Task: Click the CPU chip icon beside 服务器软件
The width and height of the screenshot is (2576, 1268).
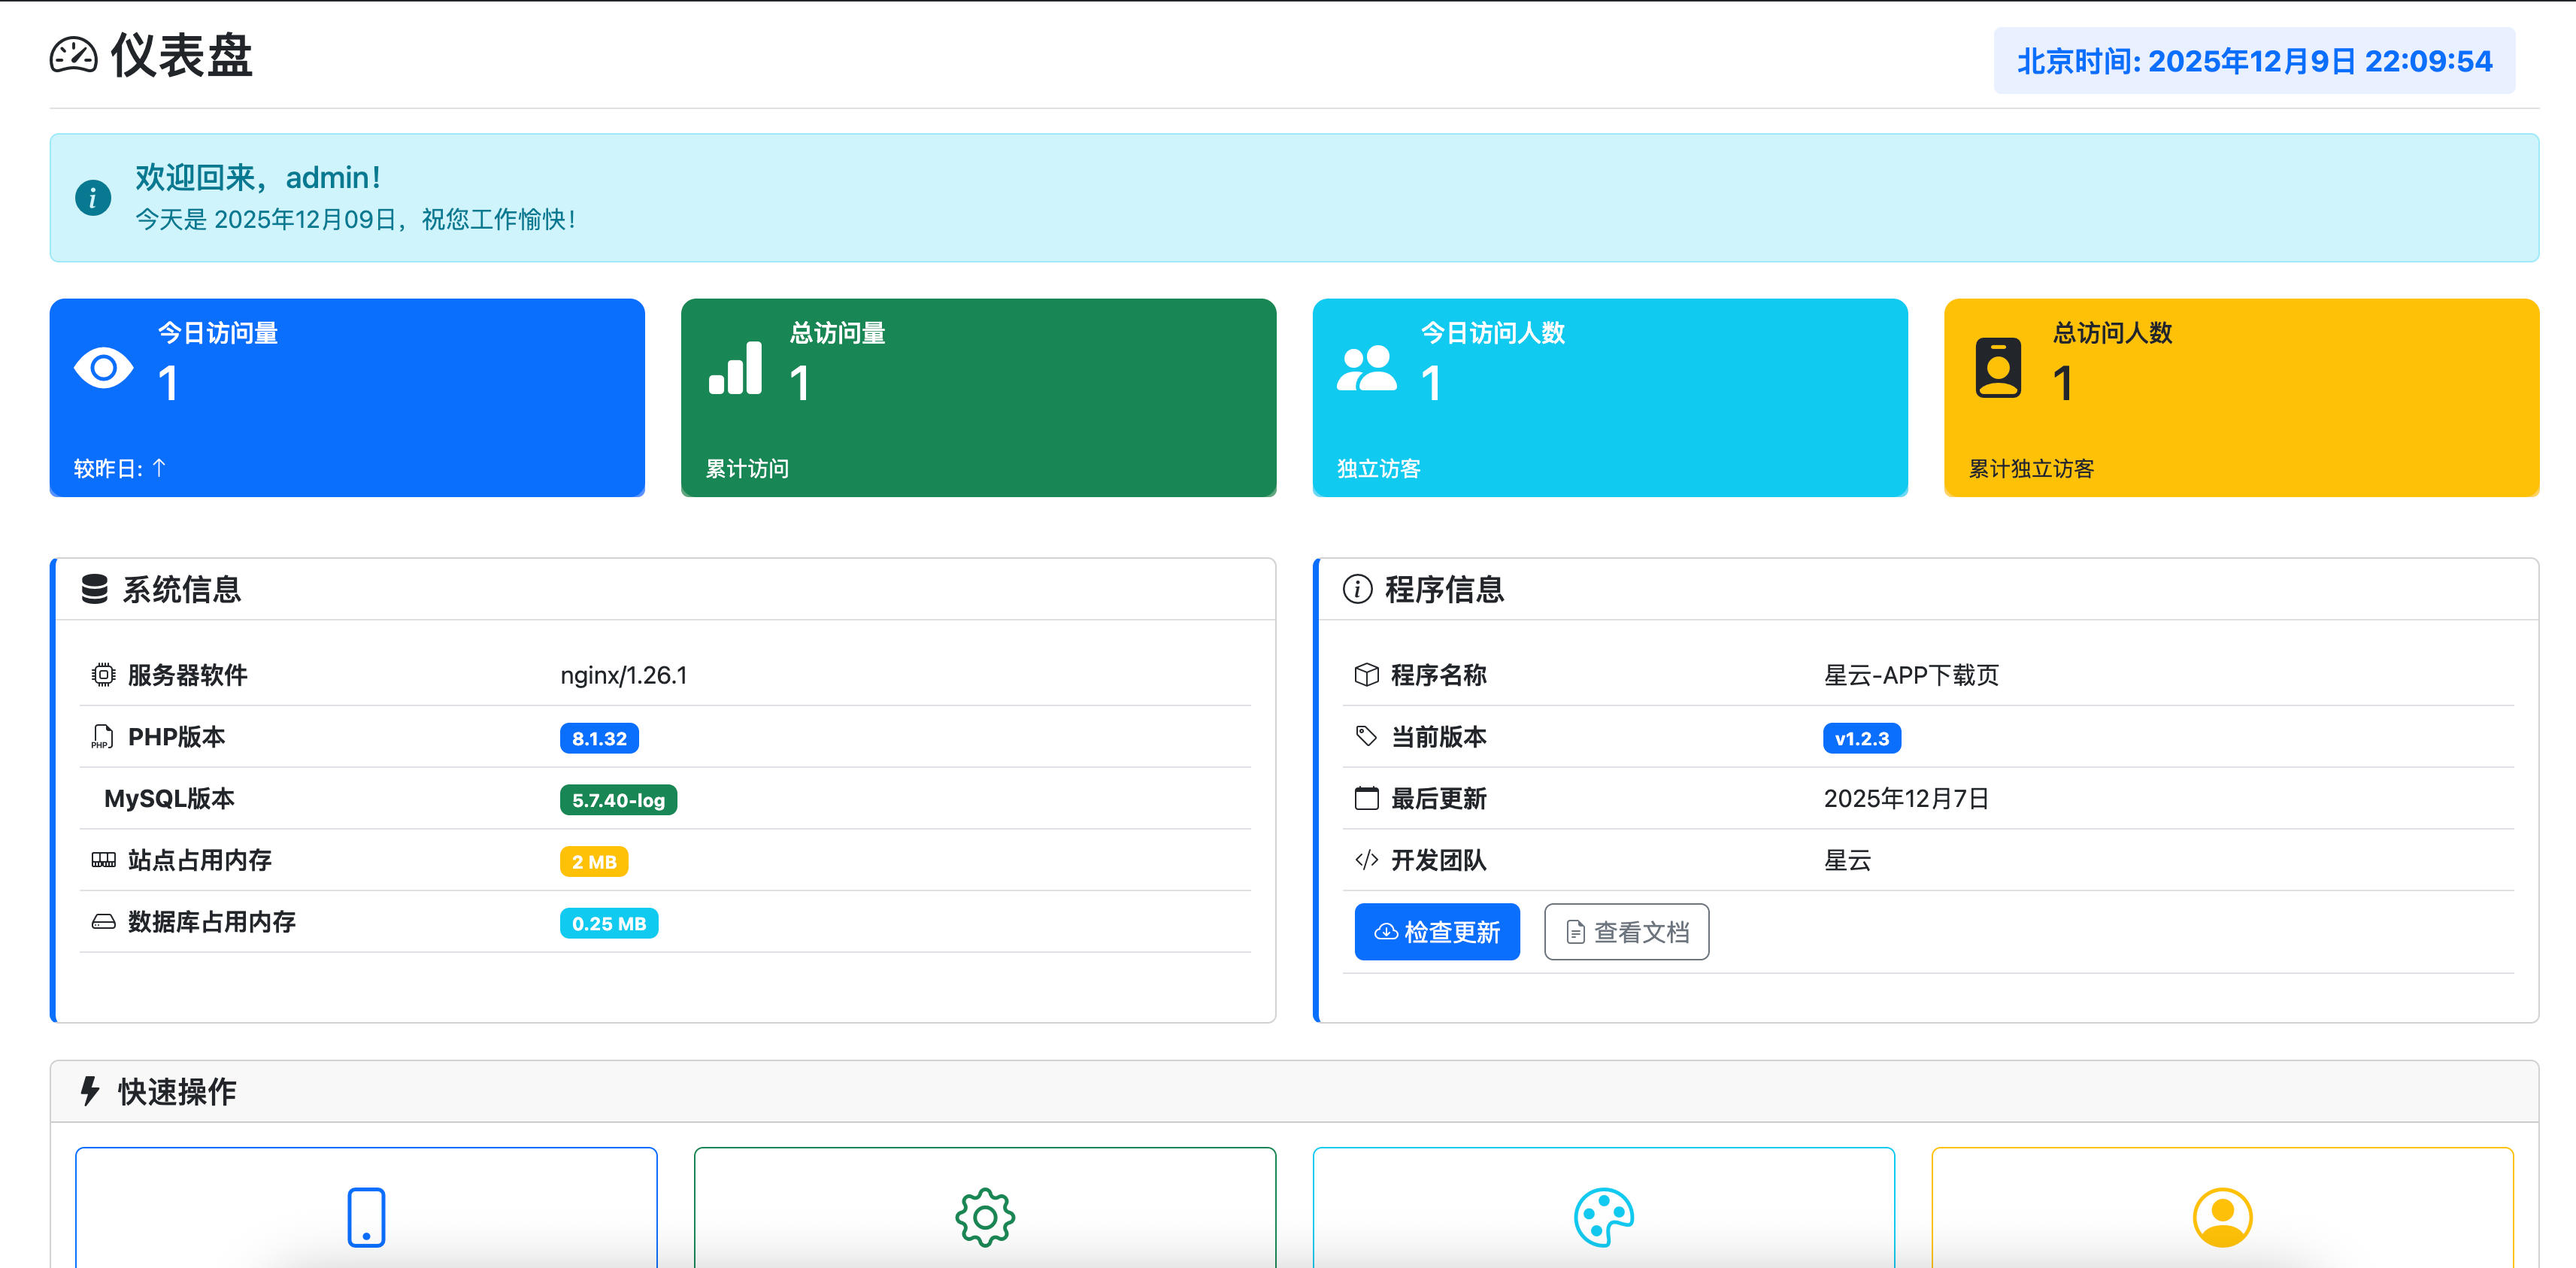Action: 103,675
